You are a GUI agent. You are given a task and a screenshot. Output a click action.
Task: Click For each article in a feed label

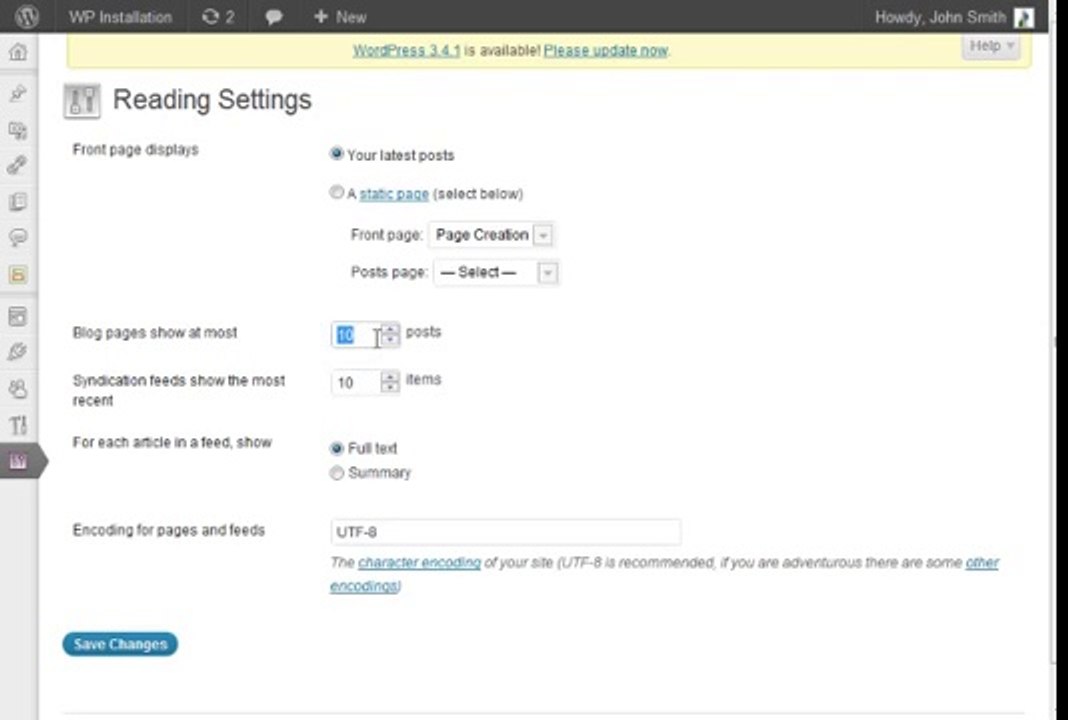(172, 443)
